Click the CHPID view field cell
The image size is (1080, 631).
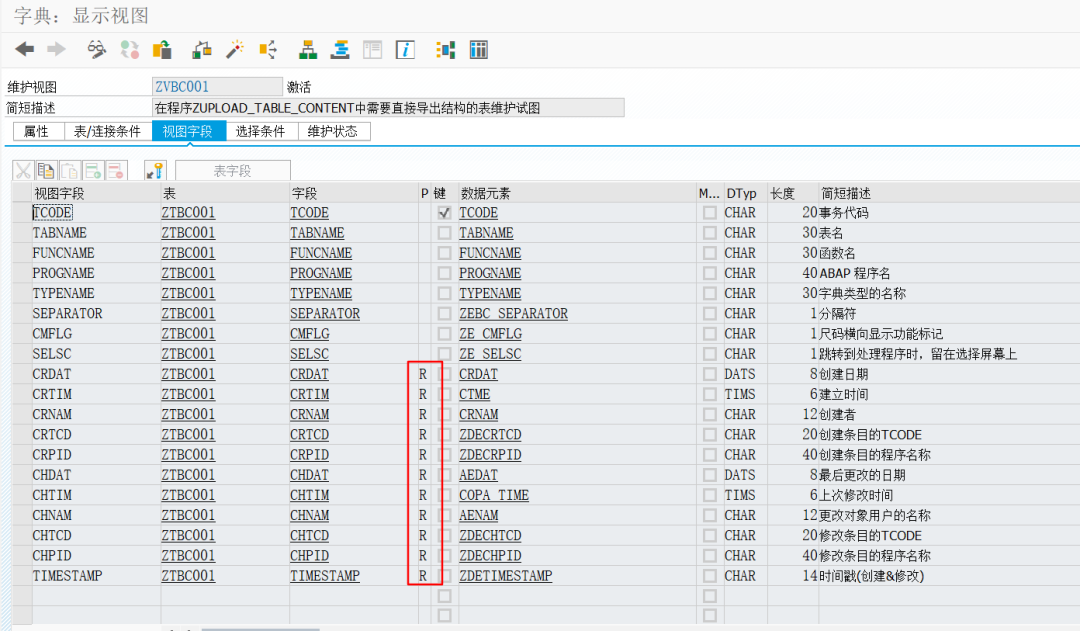coord(96,556)
